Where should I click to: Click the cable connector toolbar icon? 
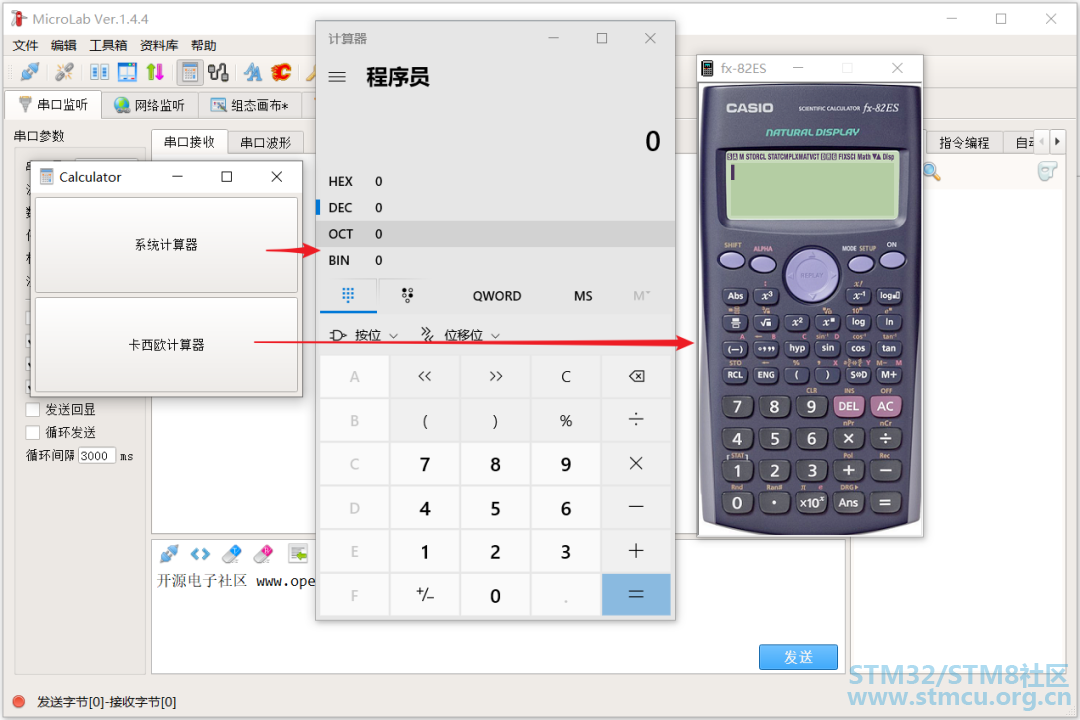218,72
